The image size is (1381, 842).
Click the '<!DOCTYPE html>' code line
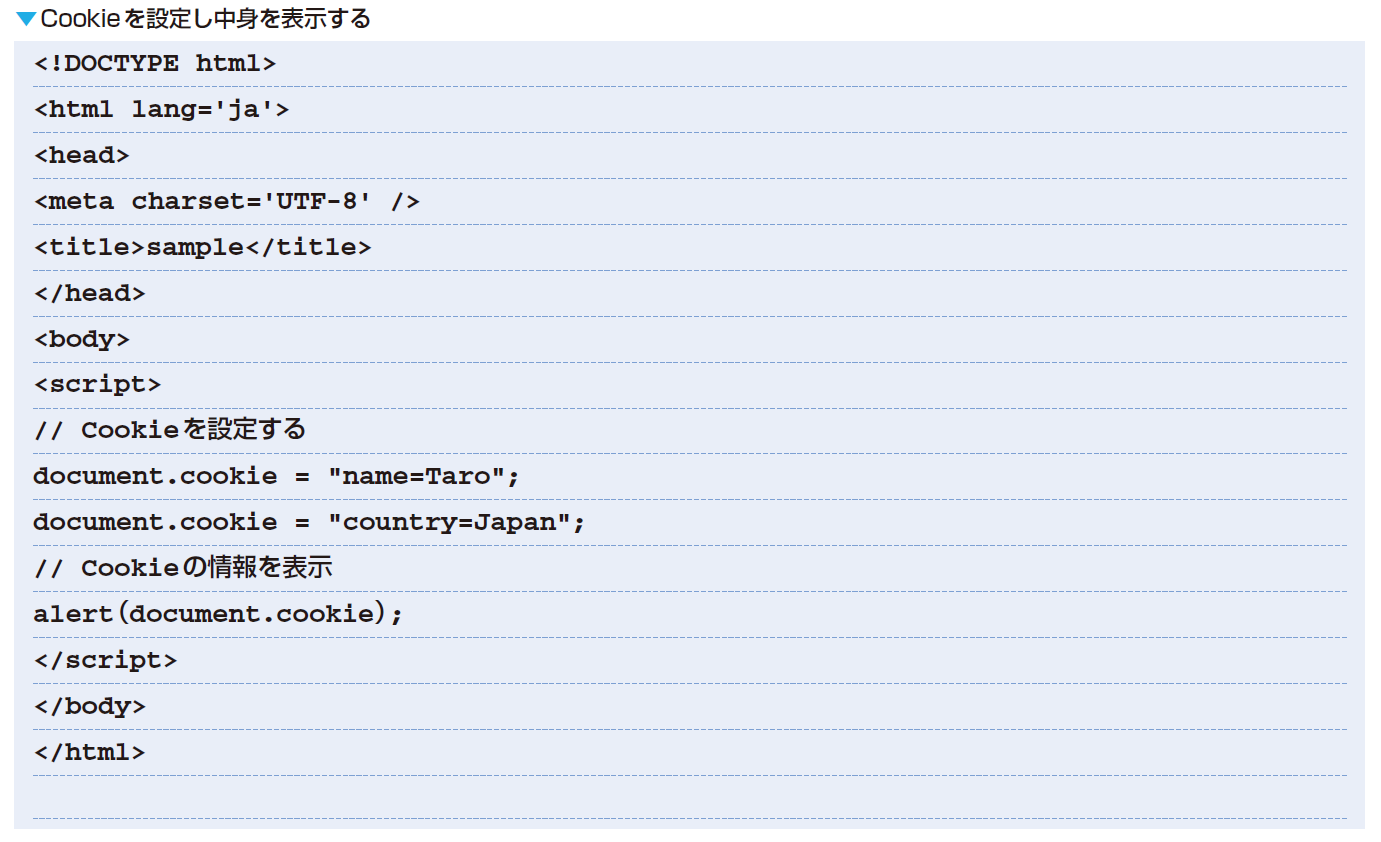click(155, 64)
